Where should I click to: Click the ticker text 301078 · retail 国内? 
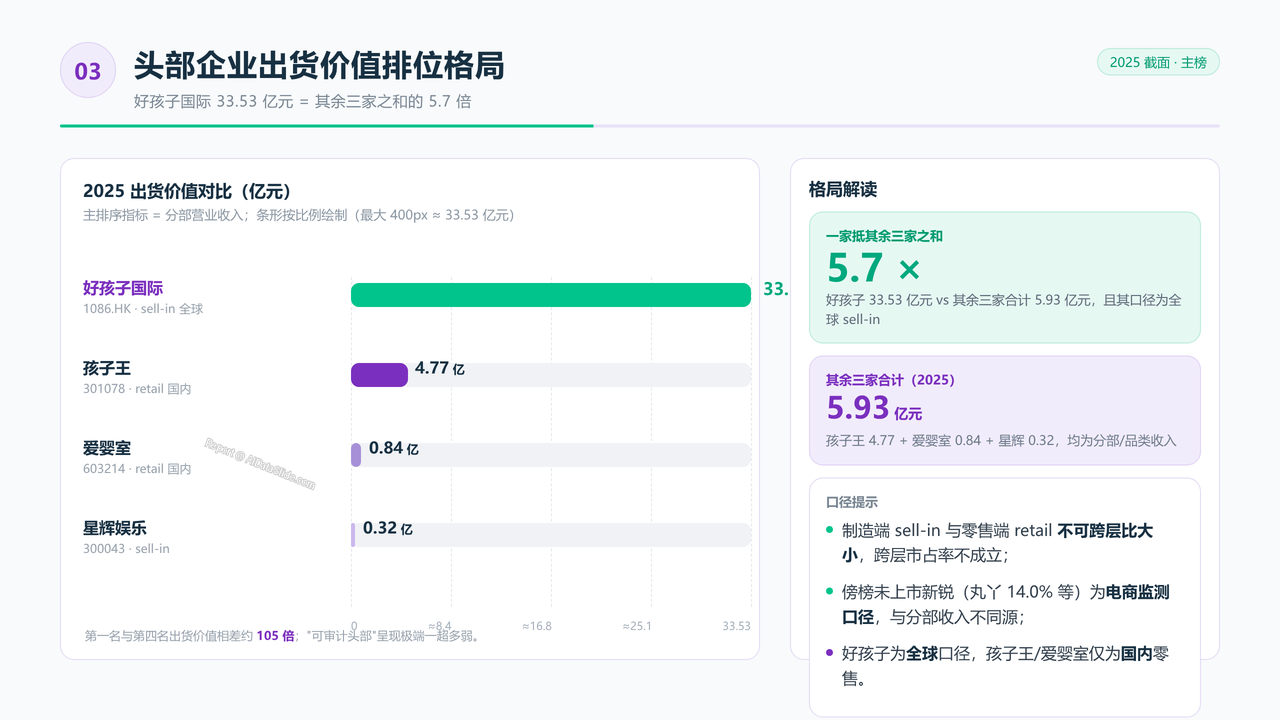coord(137,389)
